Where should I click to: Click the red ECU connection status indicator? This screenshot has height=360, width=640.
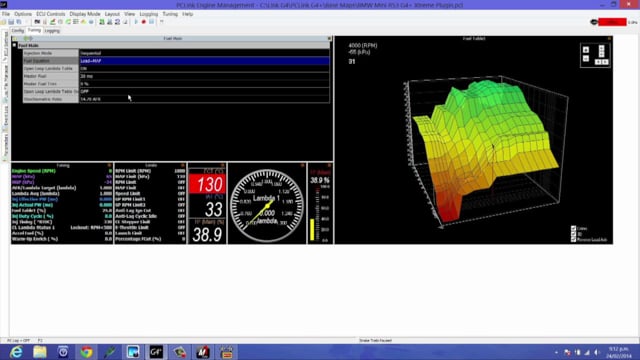coord(612,22)
